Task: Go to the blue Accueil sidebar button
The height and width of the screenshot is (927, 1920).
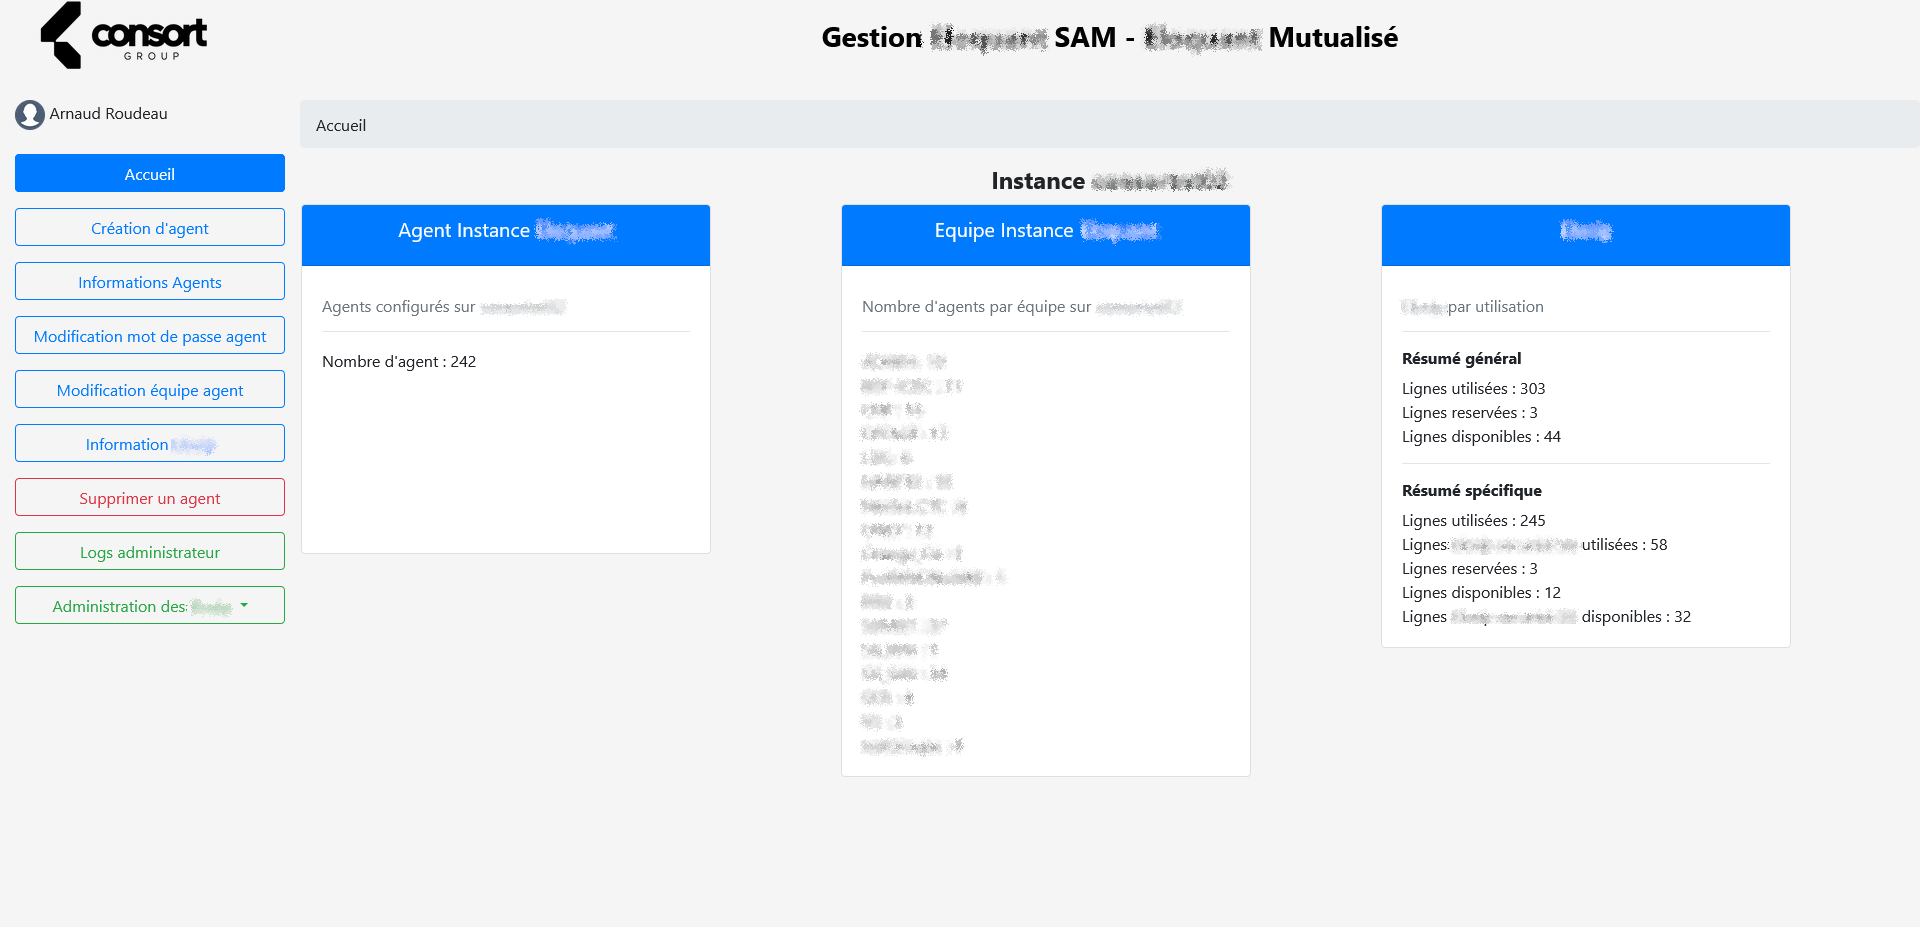Action: [150, 174]
